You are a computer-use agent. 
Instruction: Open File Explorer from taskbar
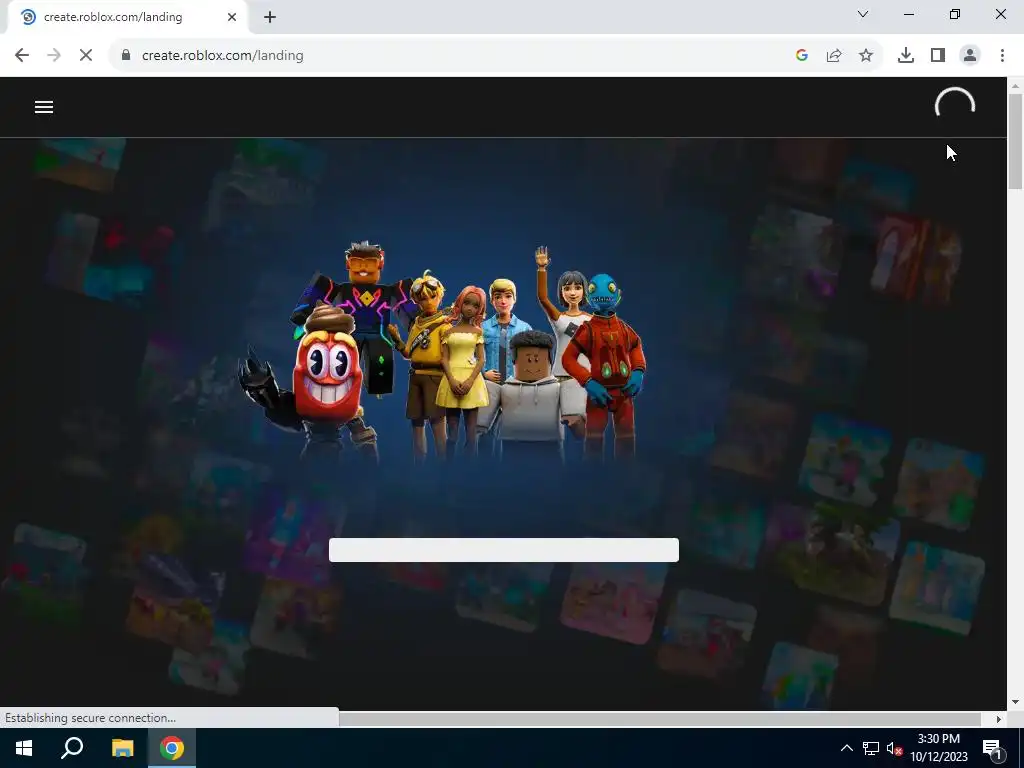(122, 748)
